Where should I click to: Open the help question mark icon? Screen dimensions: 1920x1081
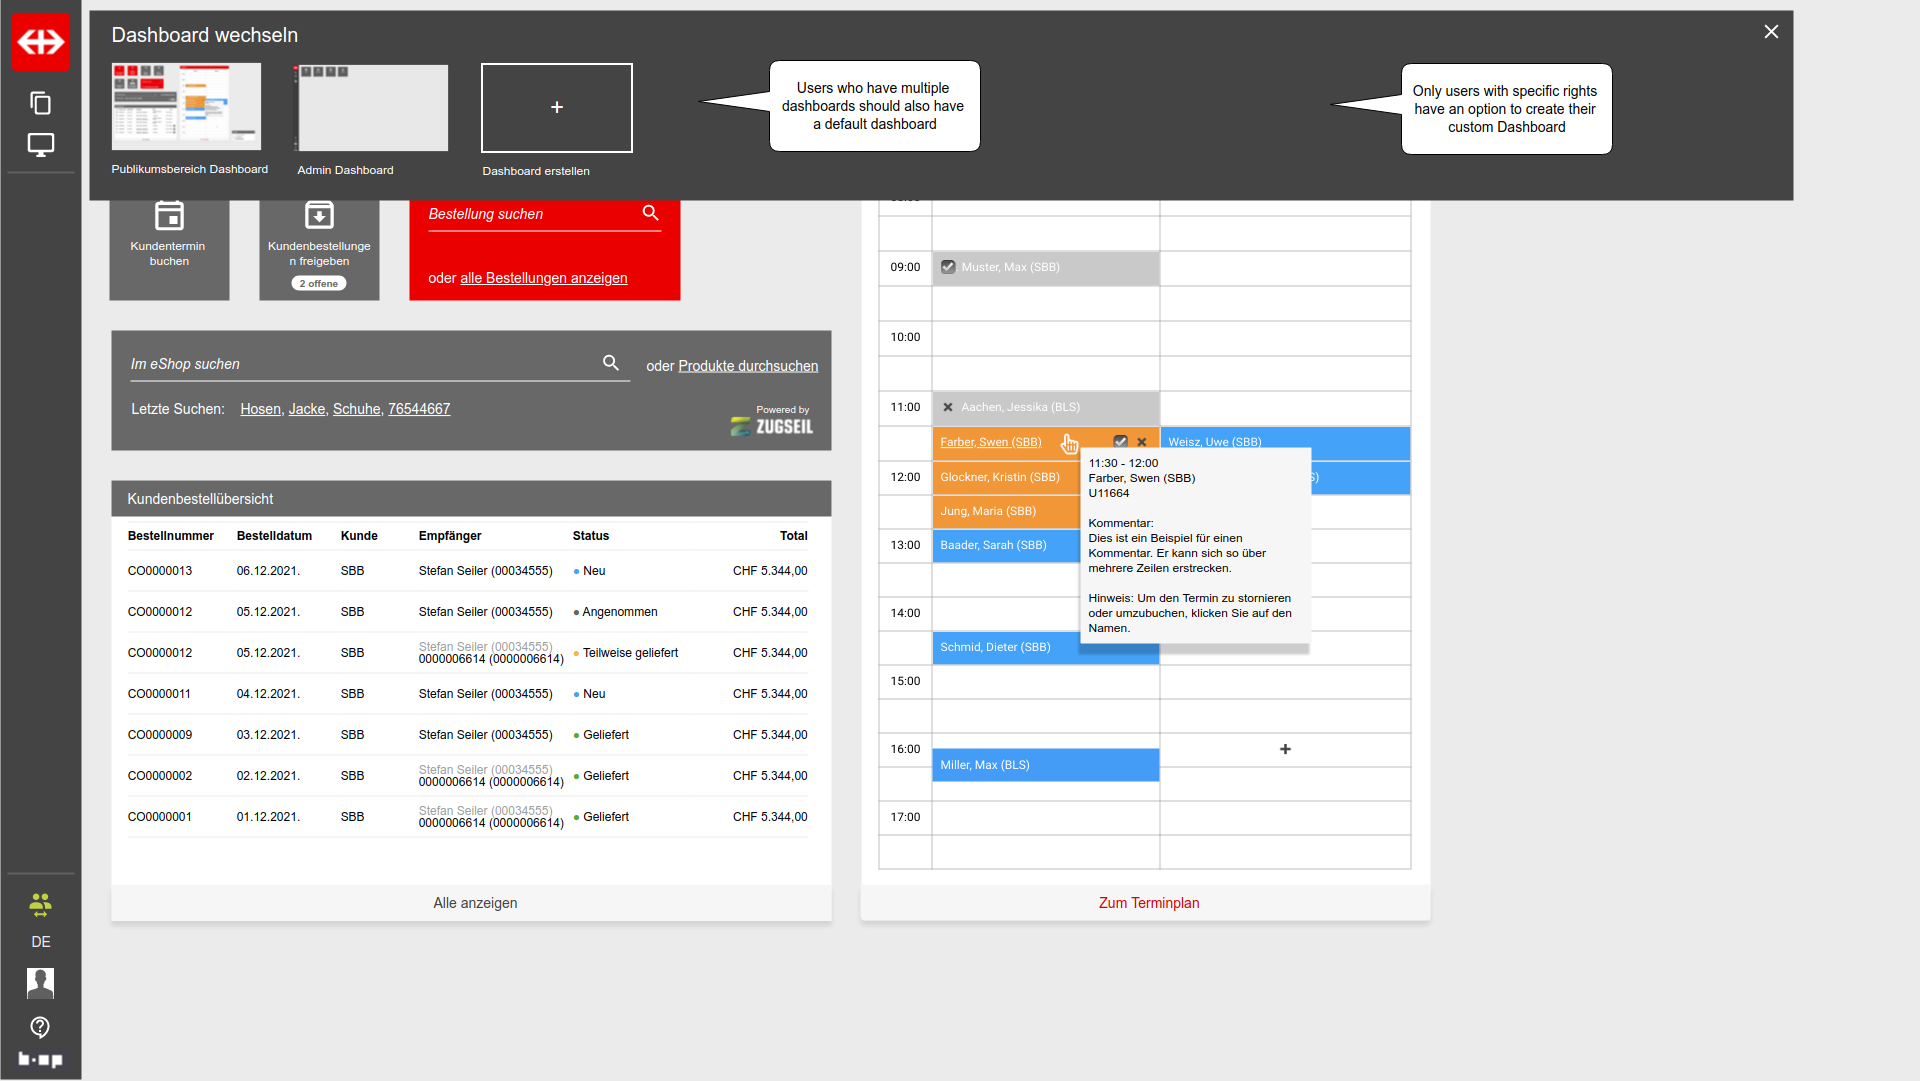point(40,1027)
